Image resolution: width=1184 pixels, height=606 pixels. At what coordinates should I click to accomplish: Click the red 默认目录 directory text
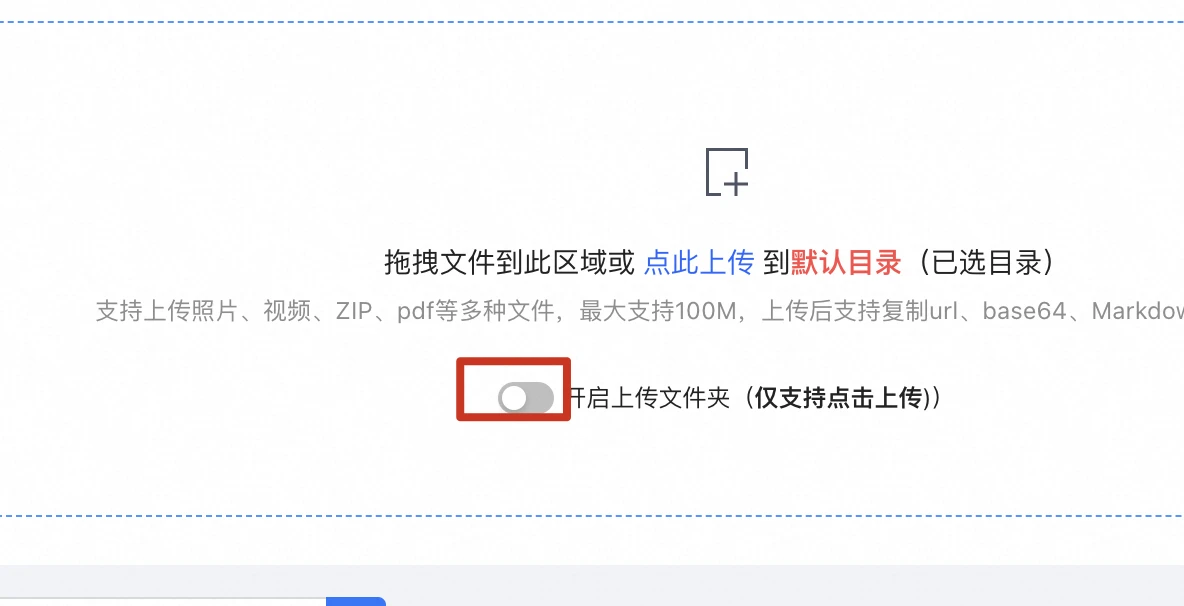coord(846,263)
